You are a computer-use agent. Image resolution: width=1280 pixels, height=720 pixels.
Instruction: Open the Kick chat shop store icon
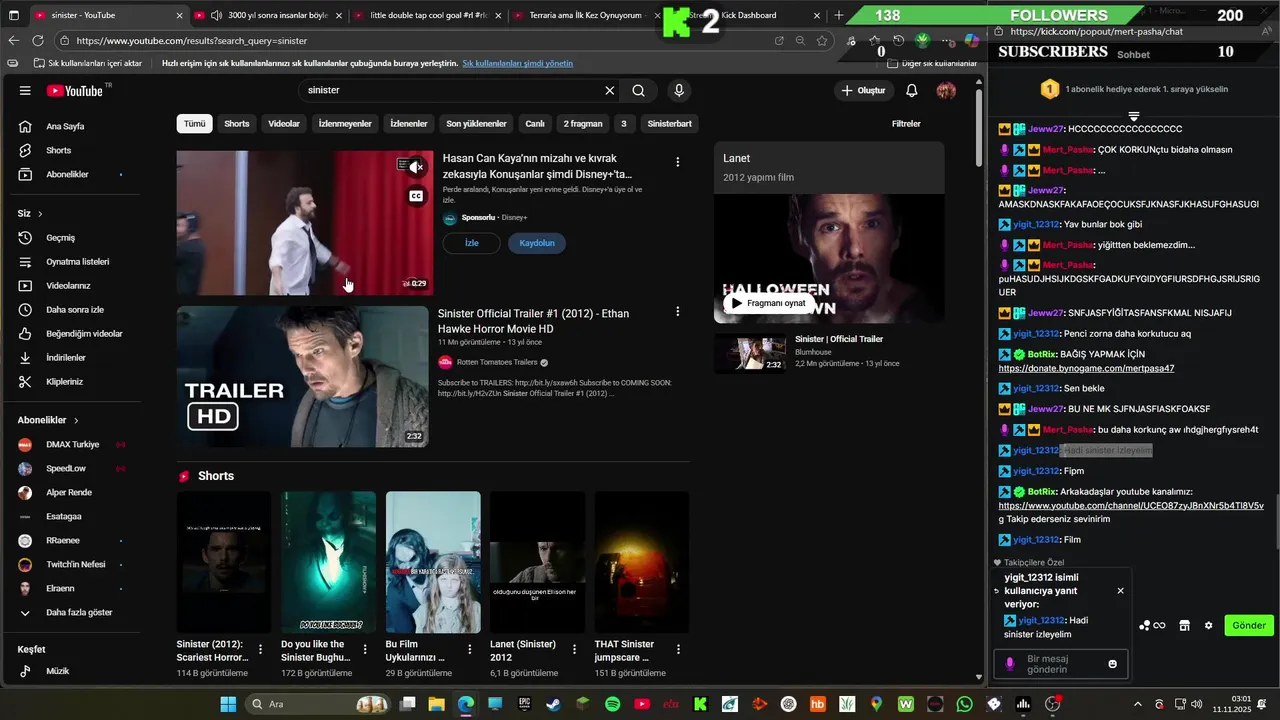1184,626
